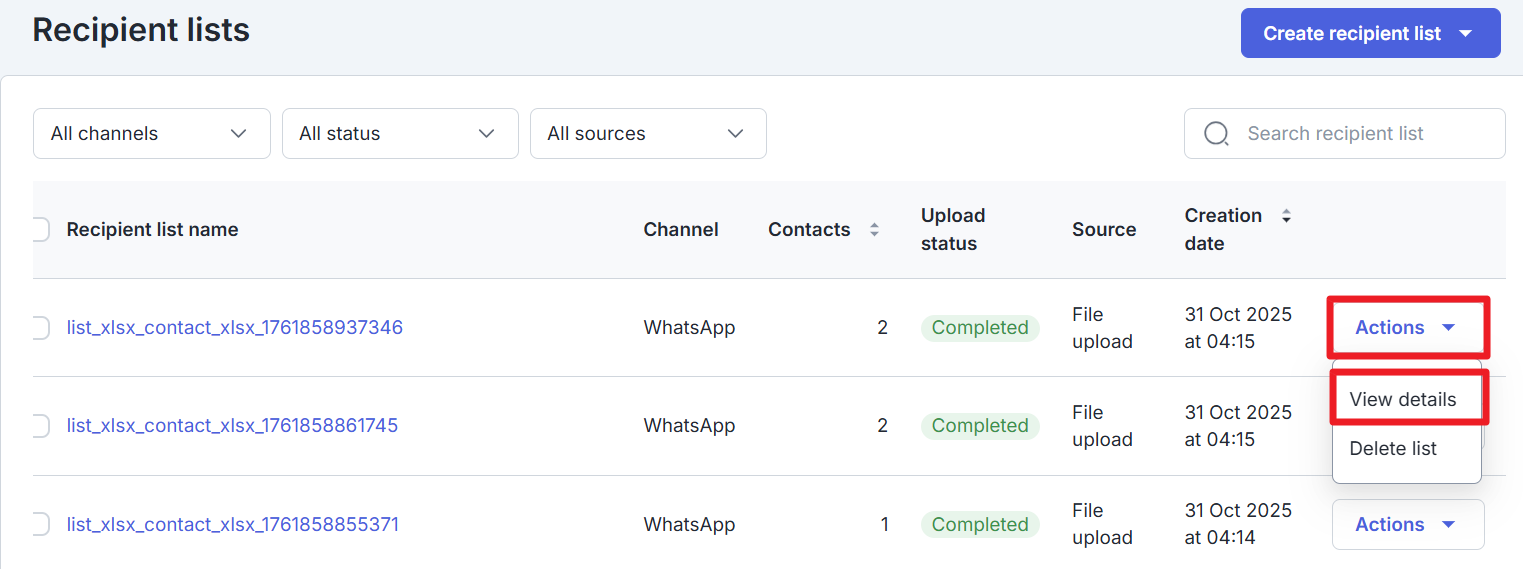Viewport: 1523px width, 569px height.
Task: Choose Delete list from Actions menu
Action: pyautogui.click(x=1392, y=449)
